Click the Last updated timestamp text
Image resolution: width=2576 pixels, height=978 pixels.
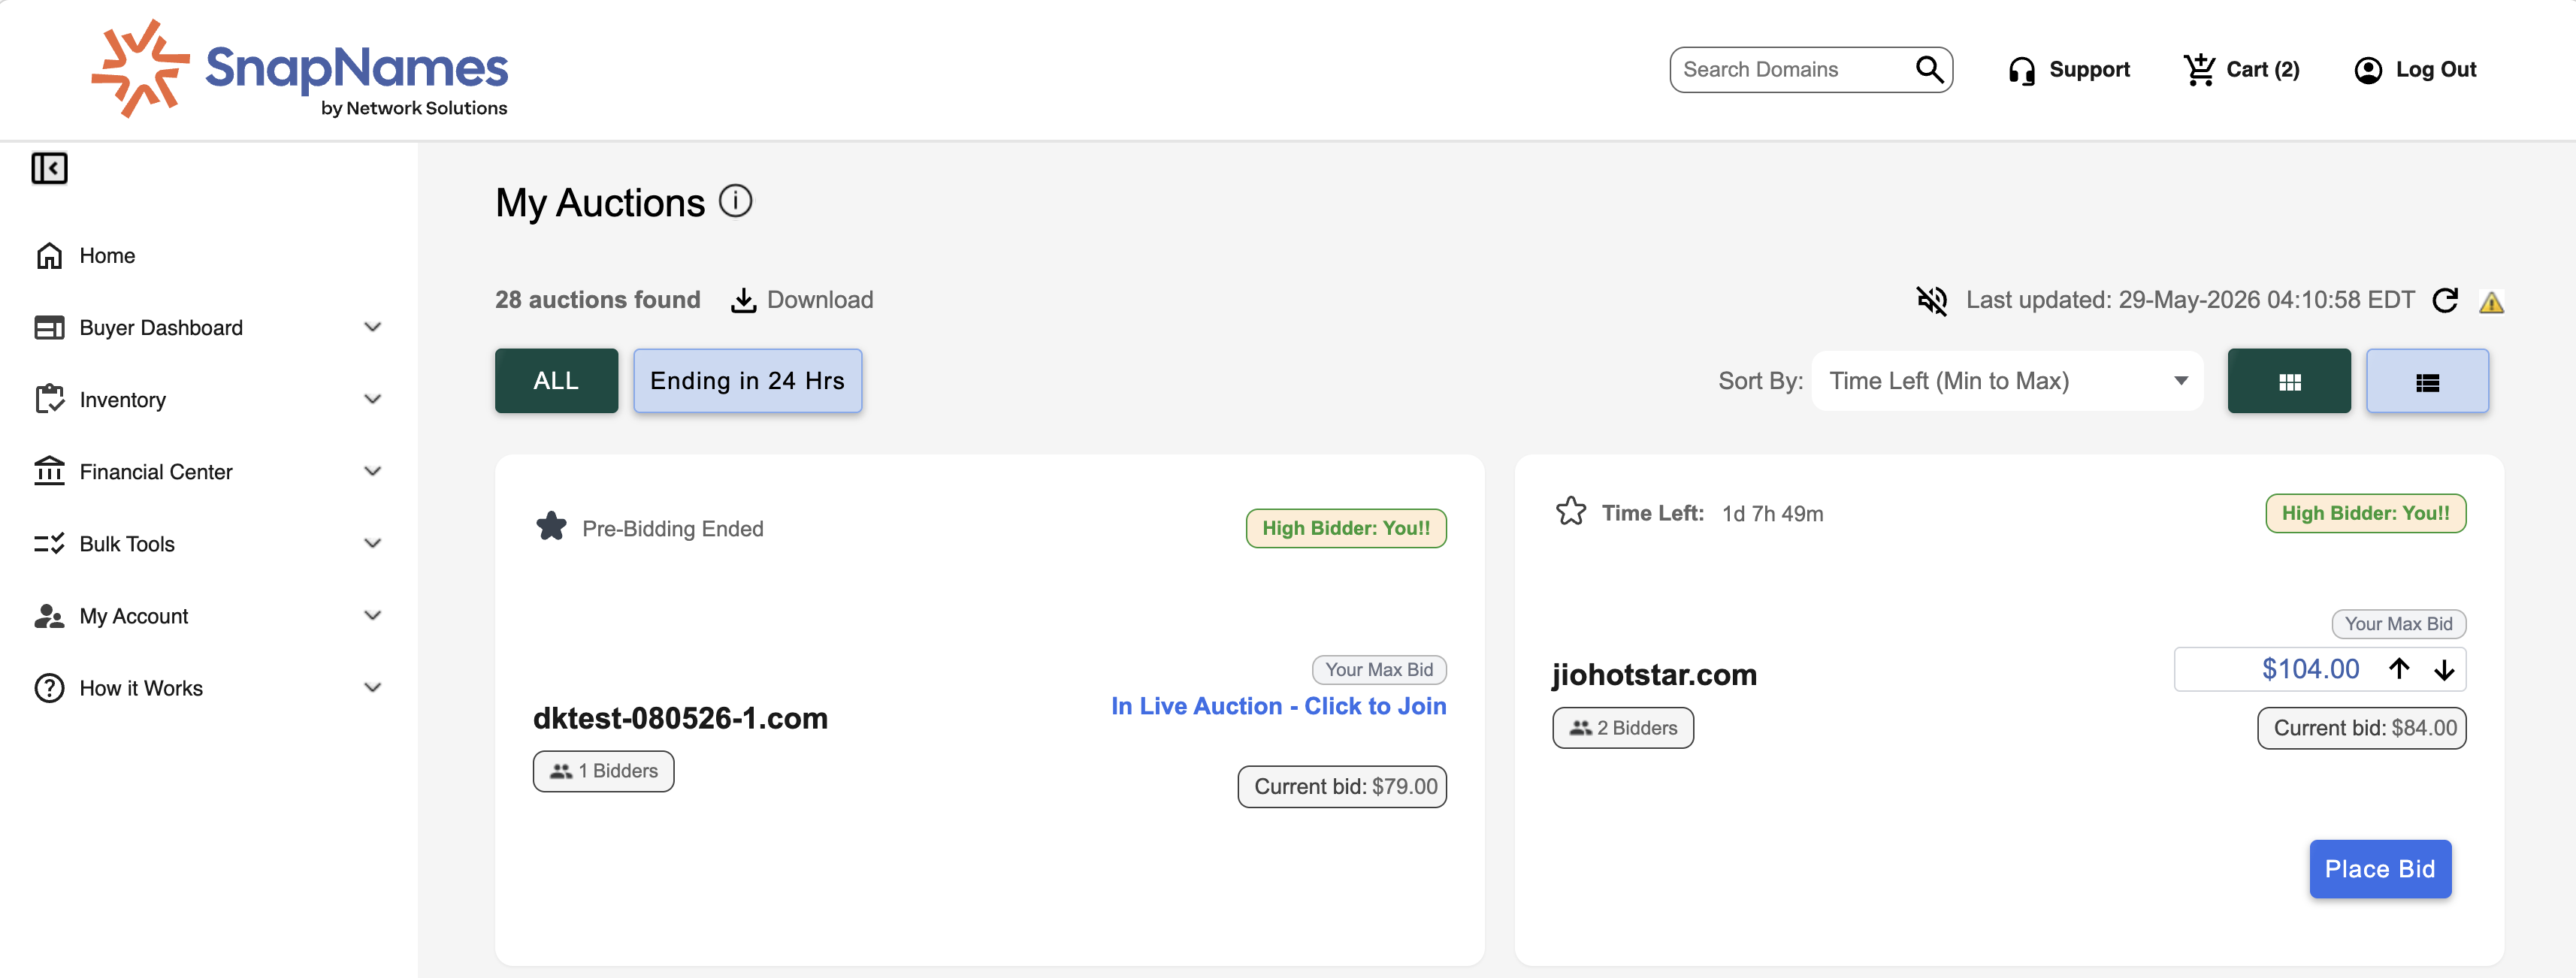(2190, 300)
